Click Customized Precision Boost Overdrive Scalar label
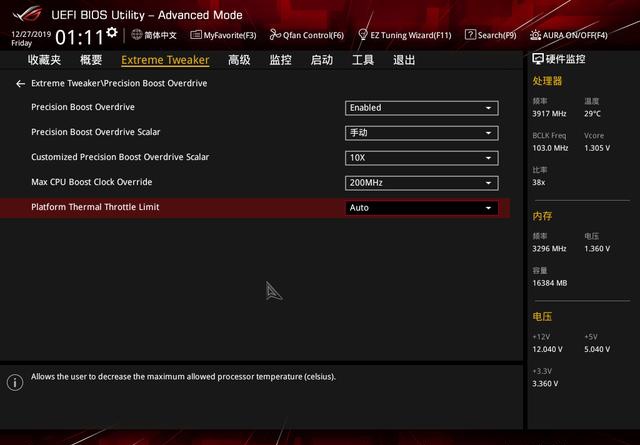 120,157
